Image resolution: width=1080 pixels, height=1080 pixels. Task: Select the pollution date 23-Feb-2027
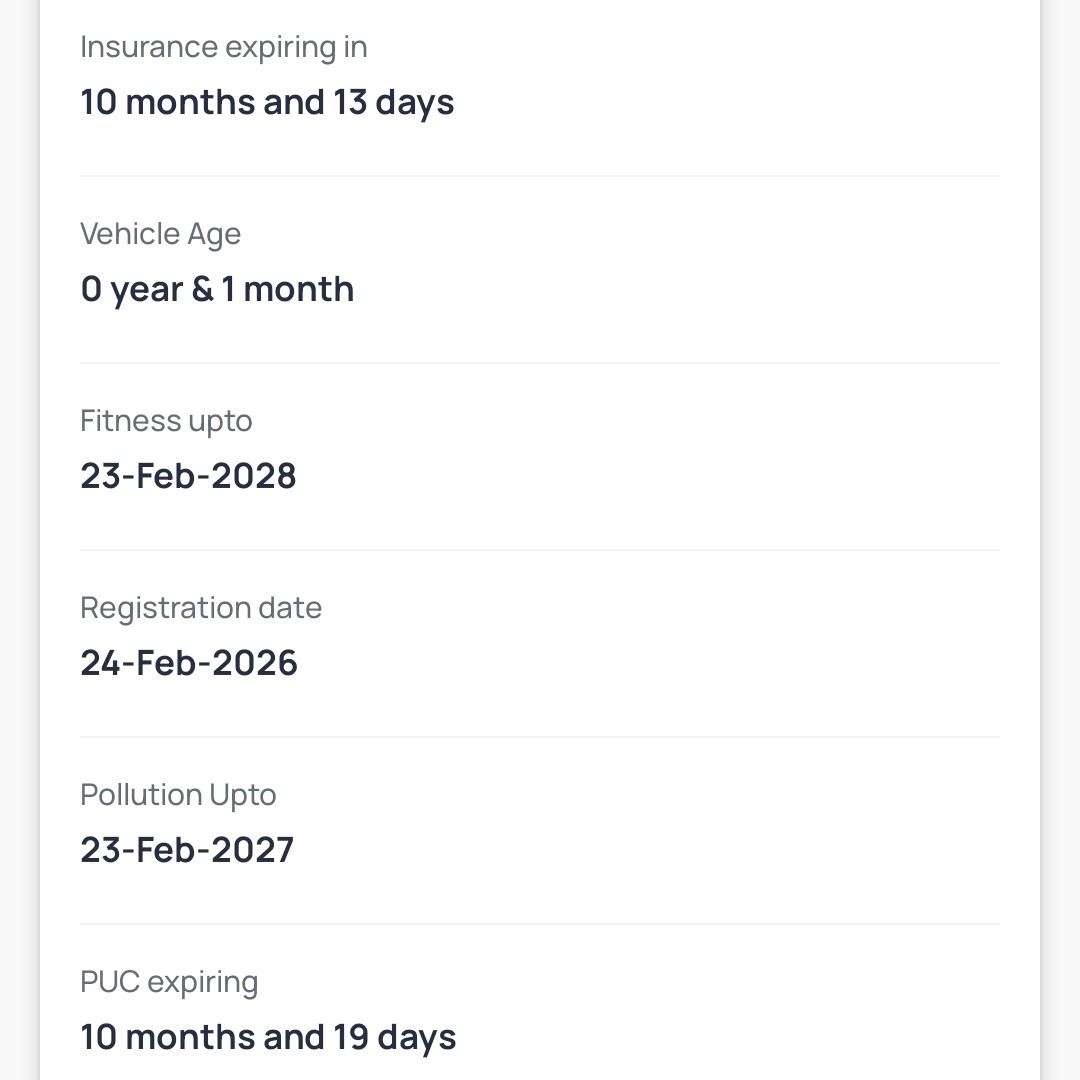187,850
